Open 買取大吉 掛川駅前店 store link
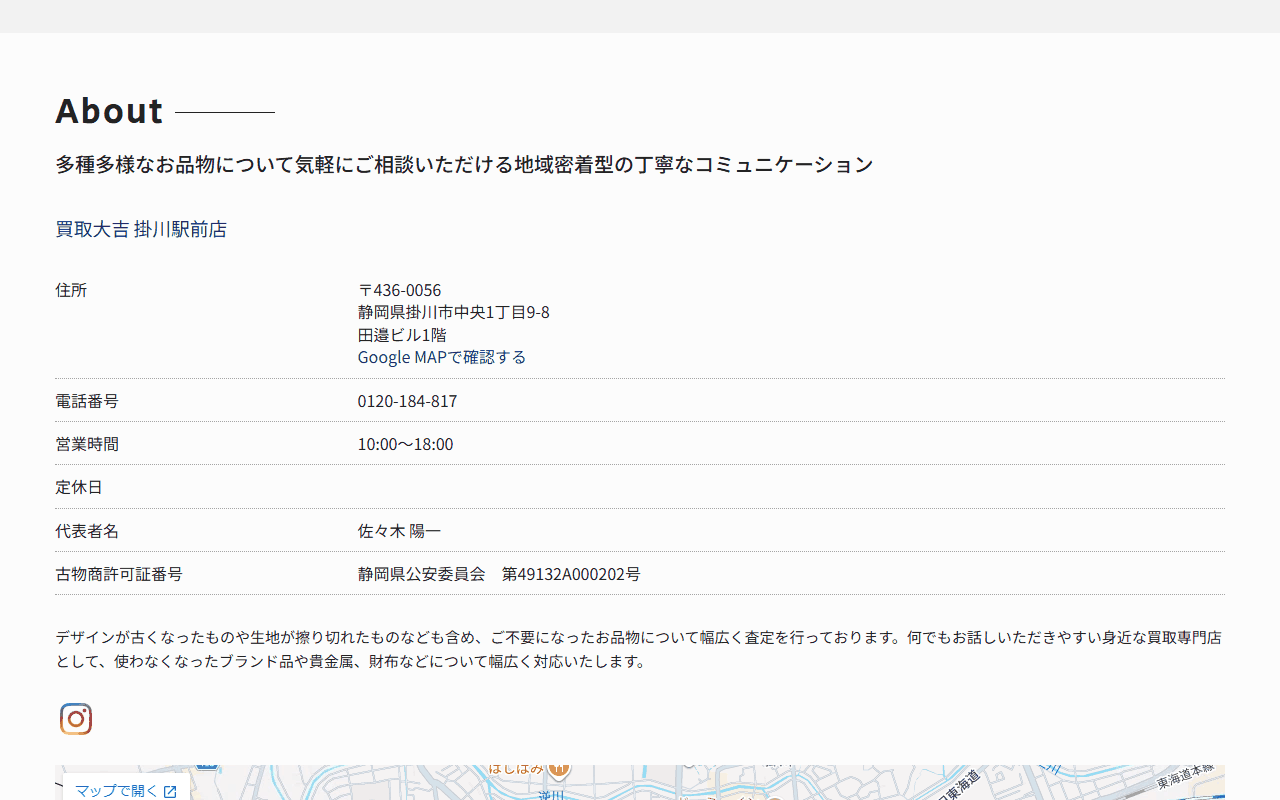Viewport: 1280px width, 800px height. [141, 229]
